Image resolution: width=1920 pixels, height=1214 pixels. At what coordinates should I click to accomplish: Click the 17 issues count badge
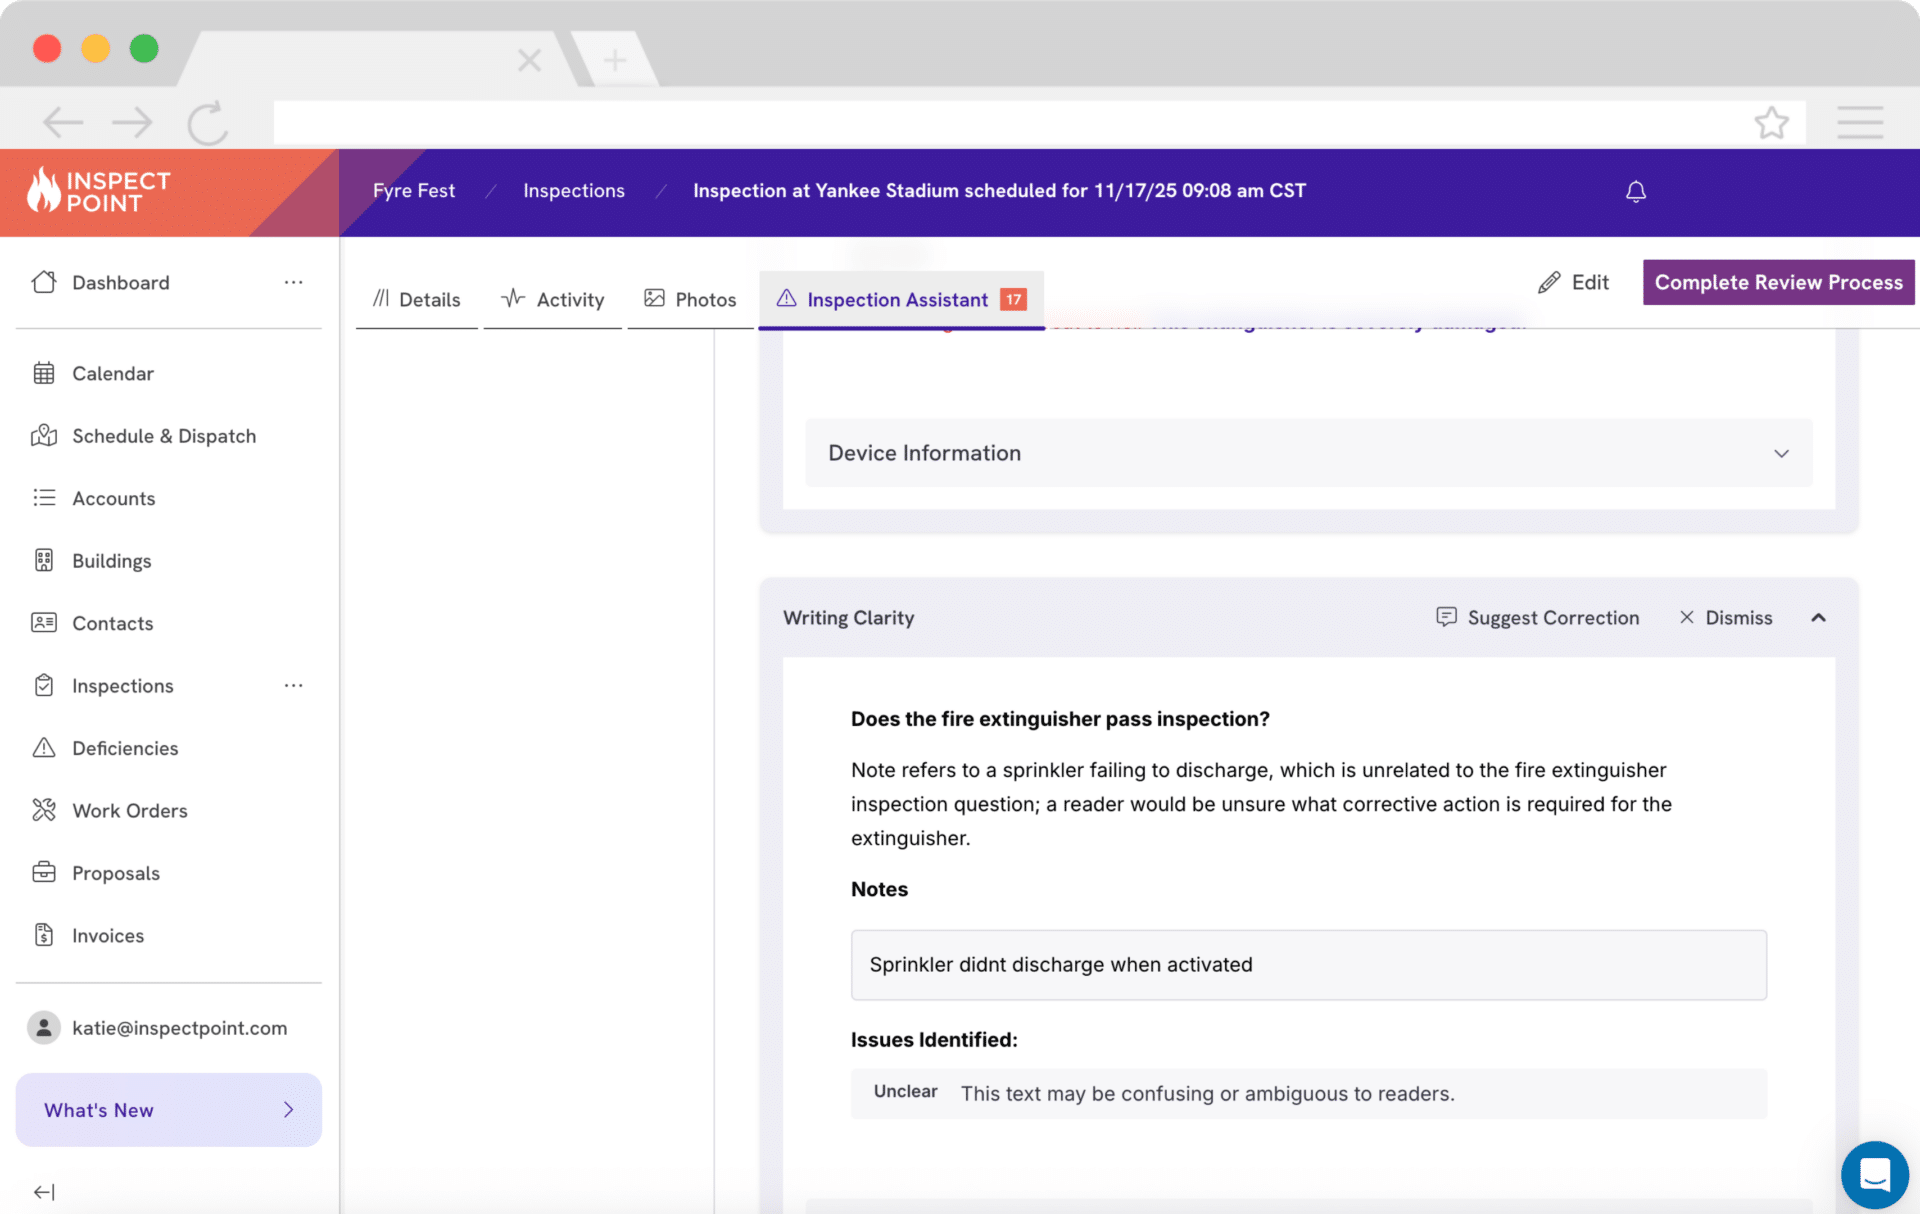[x=1014, y=299]
